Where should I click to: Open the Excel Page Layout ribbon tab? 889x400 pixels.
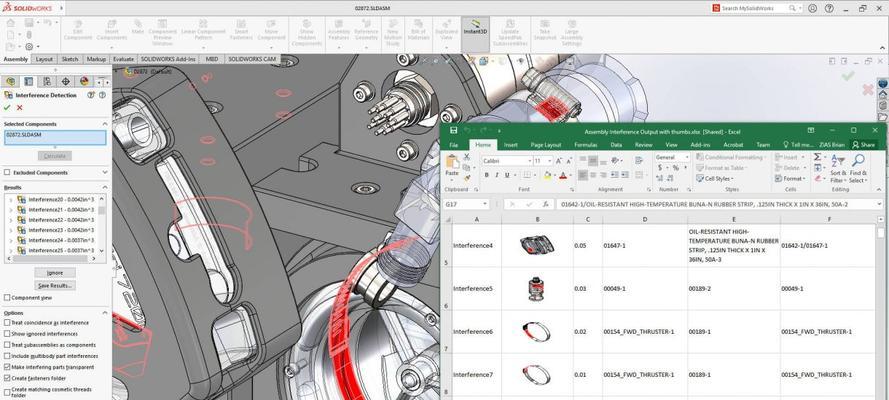click(545, 145)
